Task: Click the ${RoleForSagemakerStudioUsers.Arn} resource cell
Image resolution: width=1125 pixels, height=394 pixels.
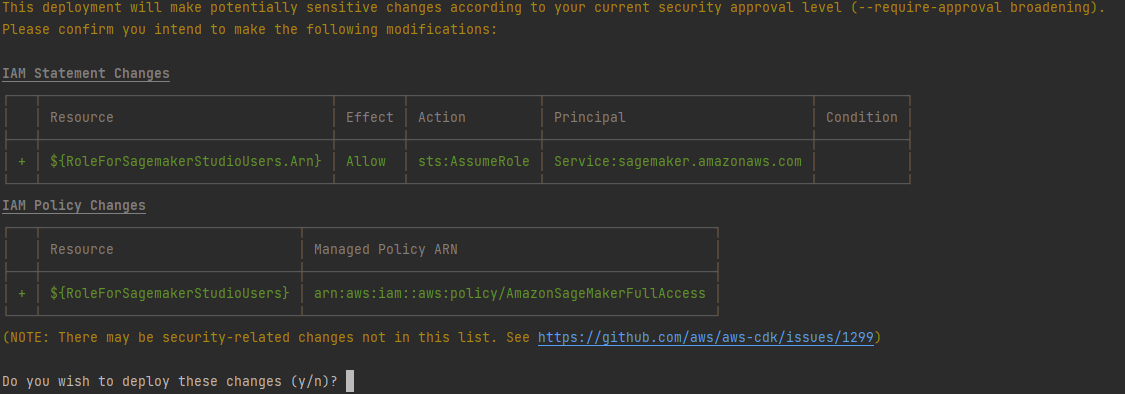Action: click(186, 161)
